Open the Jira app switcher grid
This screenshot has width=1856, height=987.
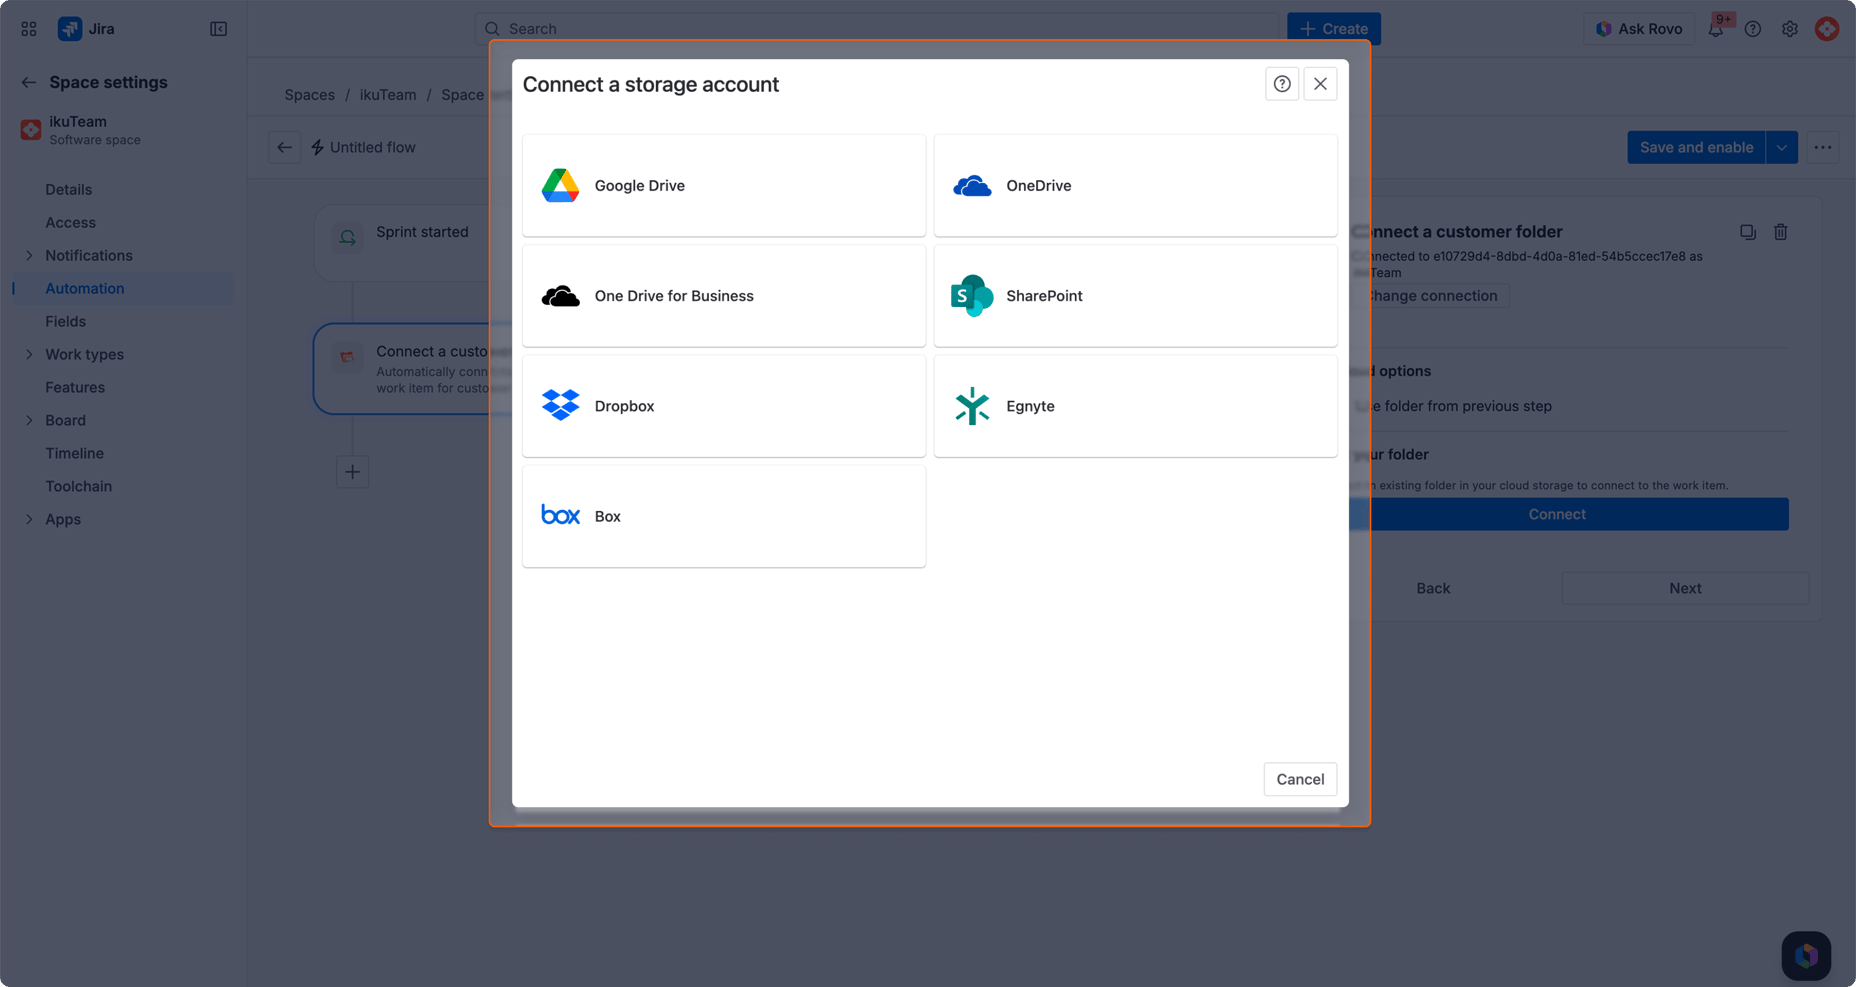[29, 29]
